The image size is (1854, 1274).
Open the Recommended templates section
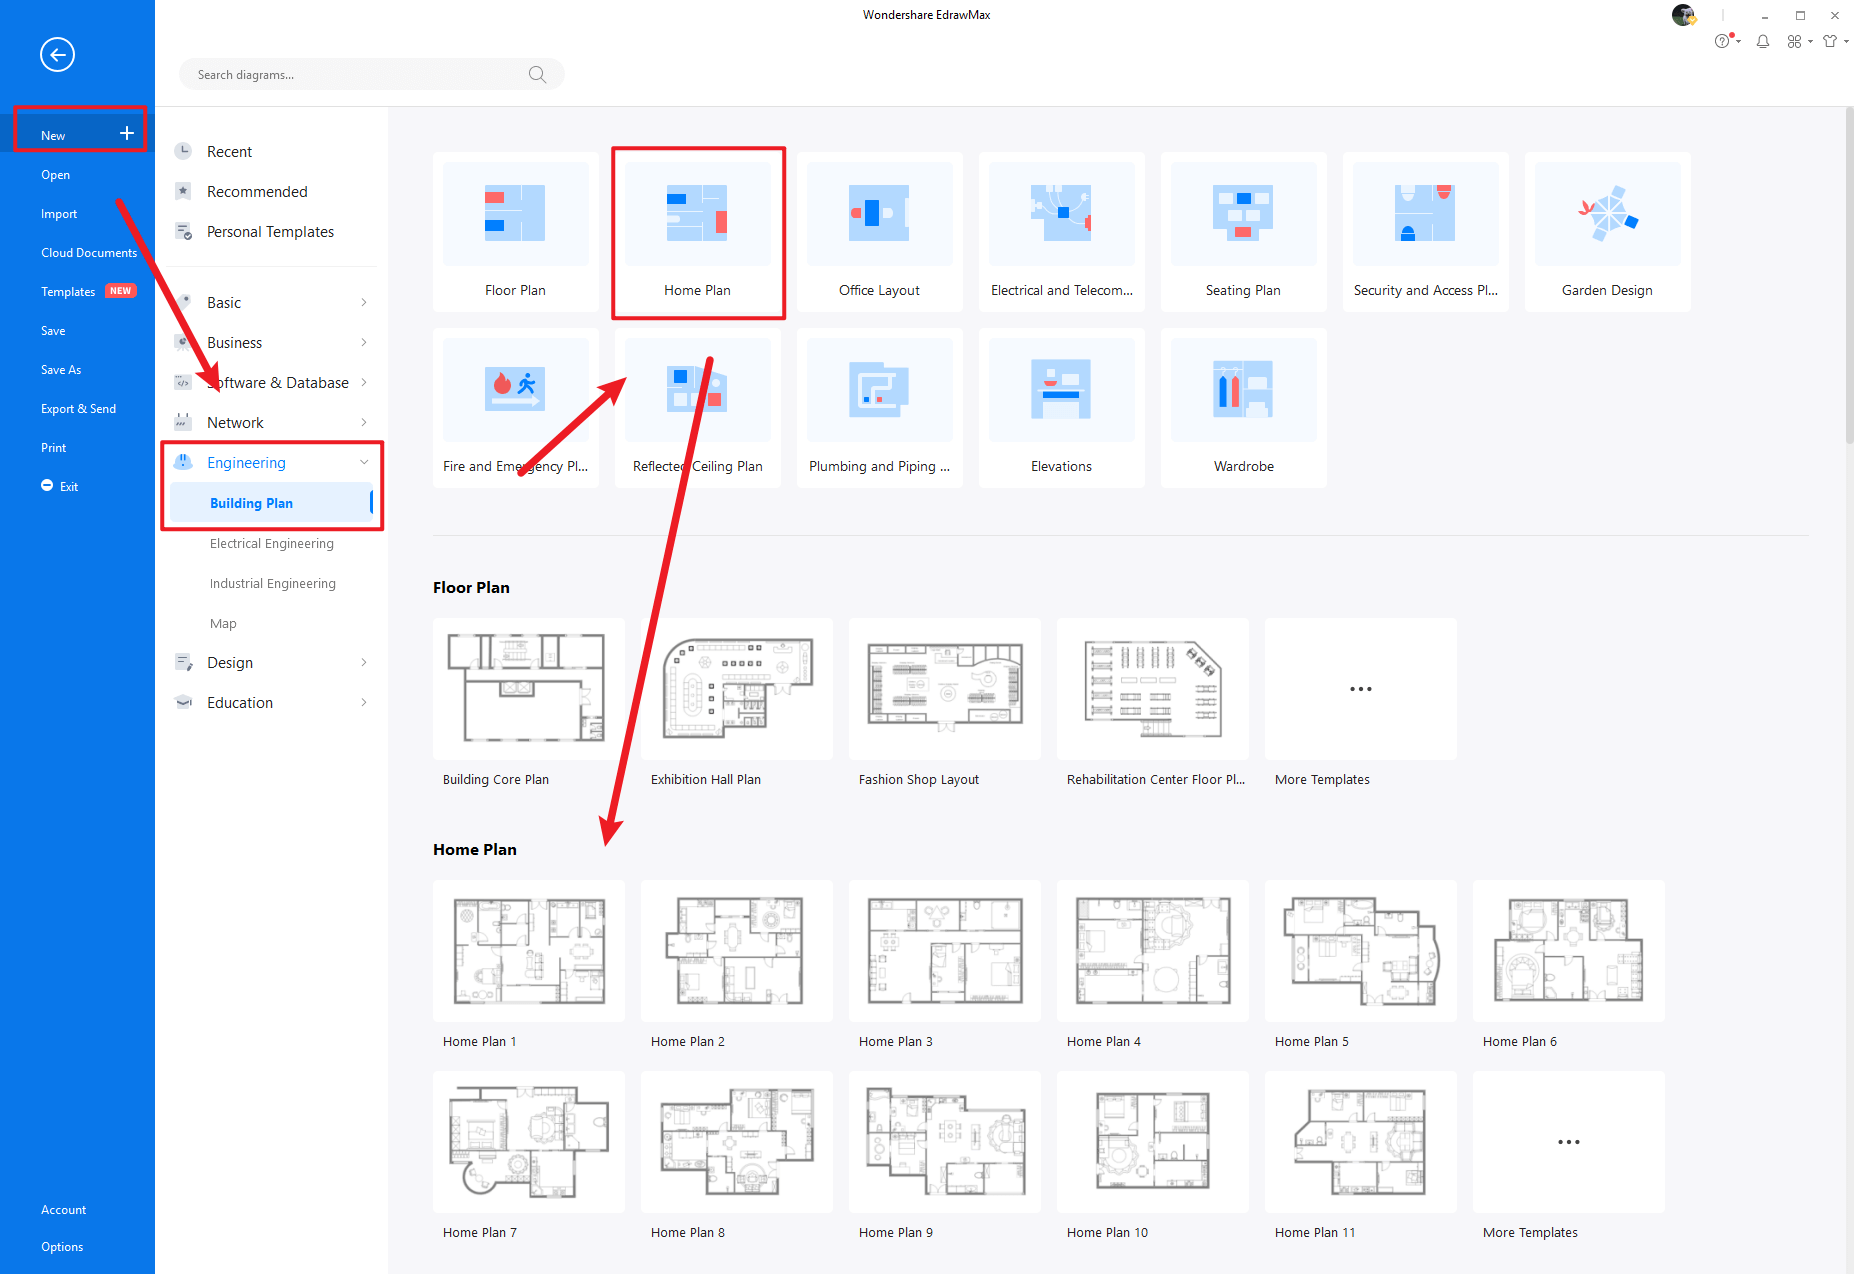257,191
